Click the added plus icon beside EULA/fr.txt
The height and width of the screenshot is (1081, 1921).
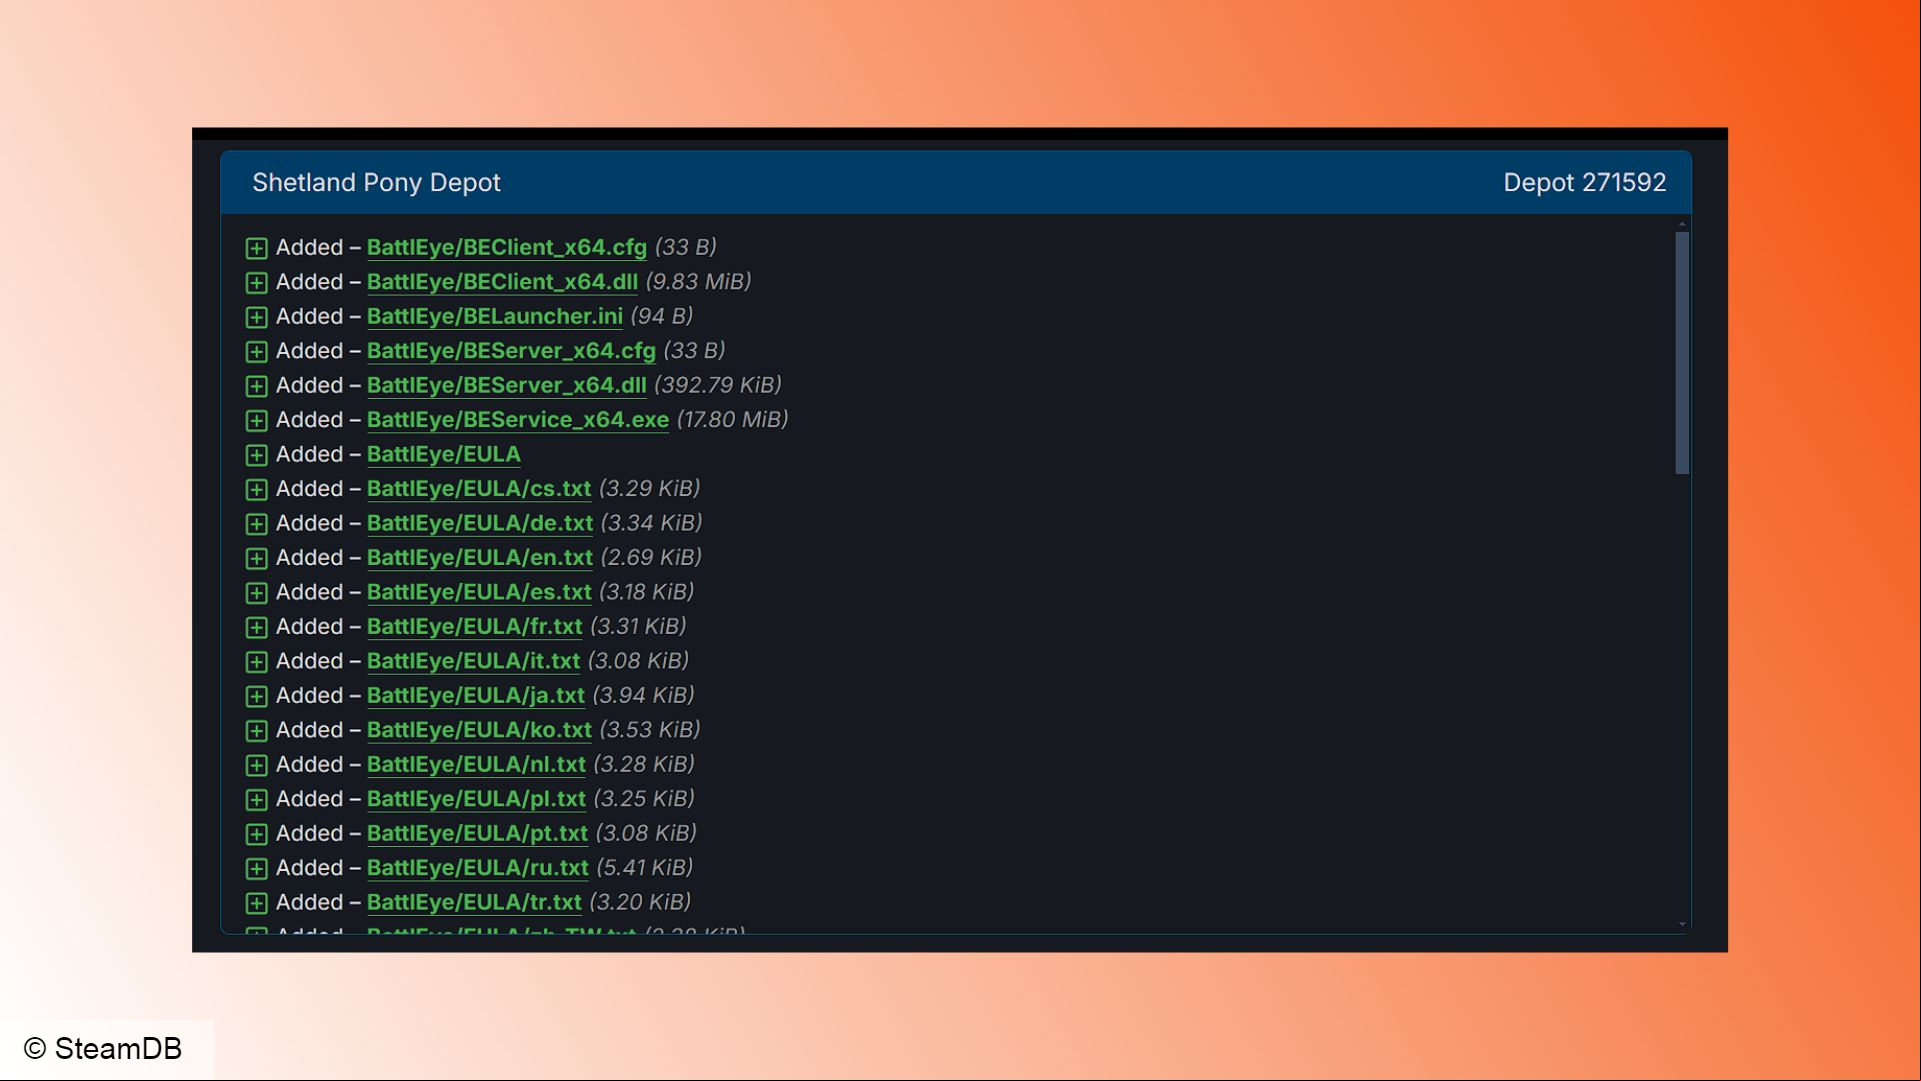pos(256,628)
